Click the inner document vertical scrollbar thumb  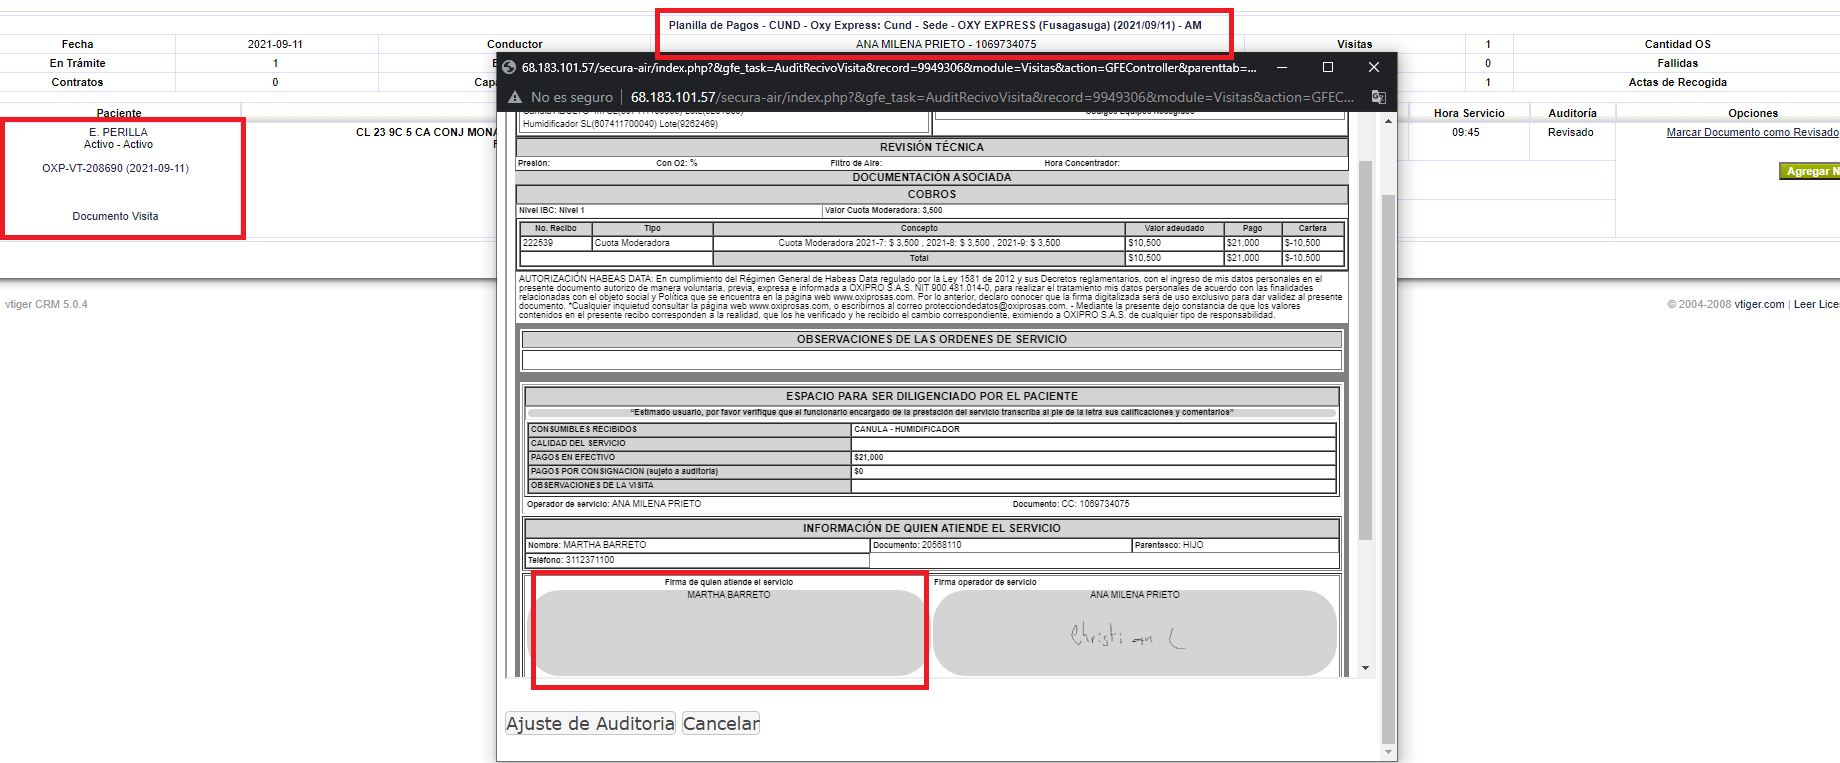[1365, 350]
